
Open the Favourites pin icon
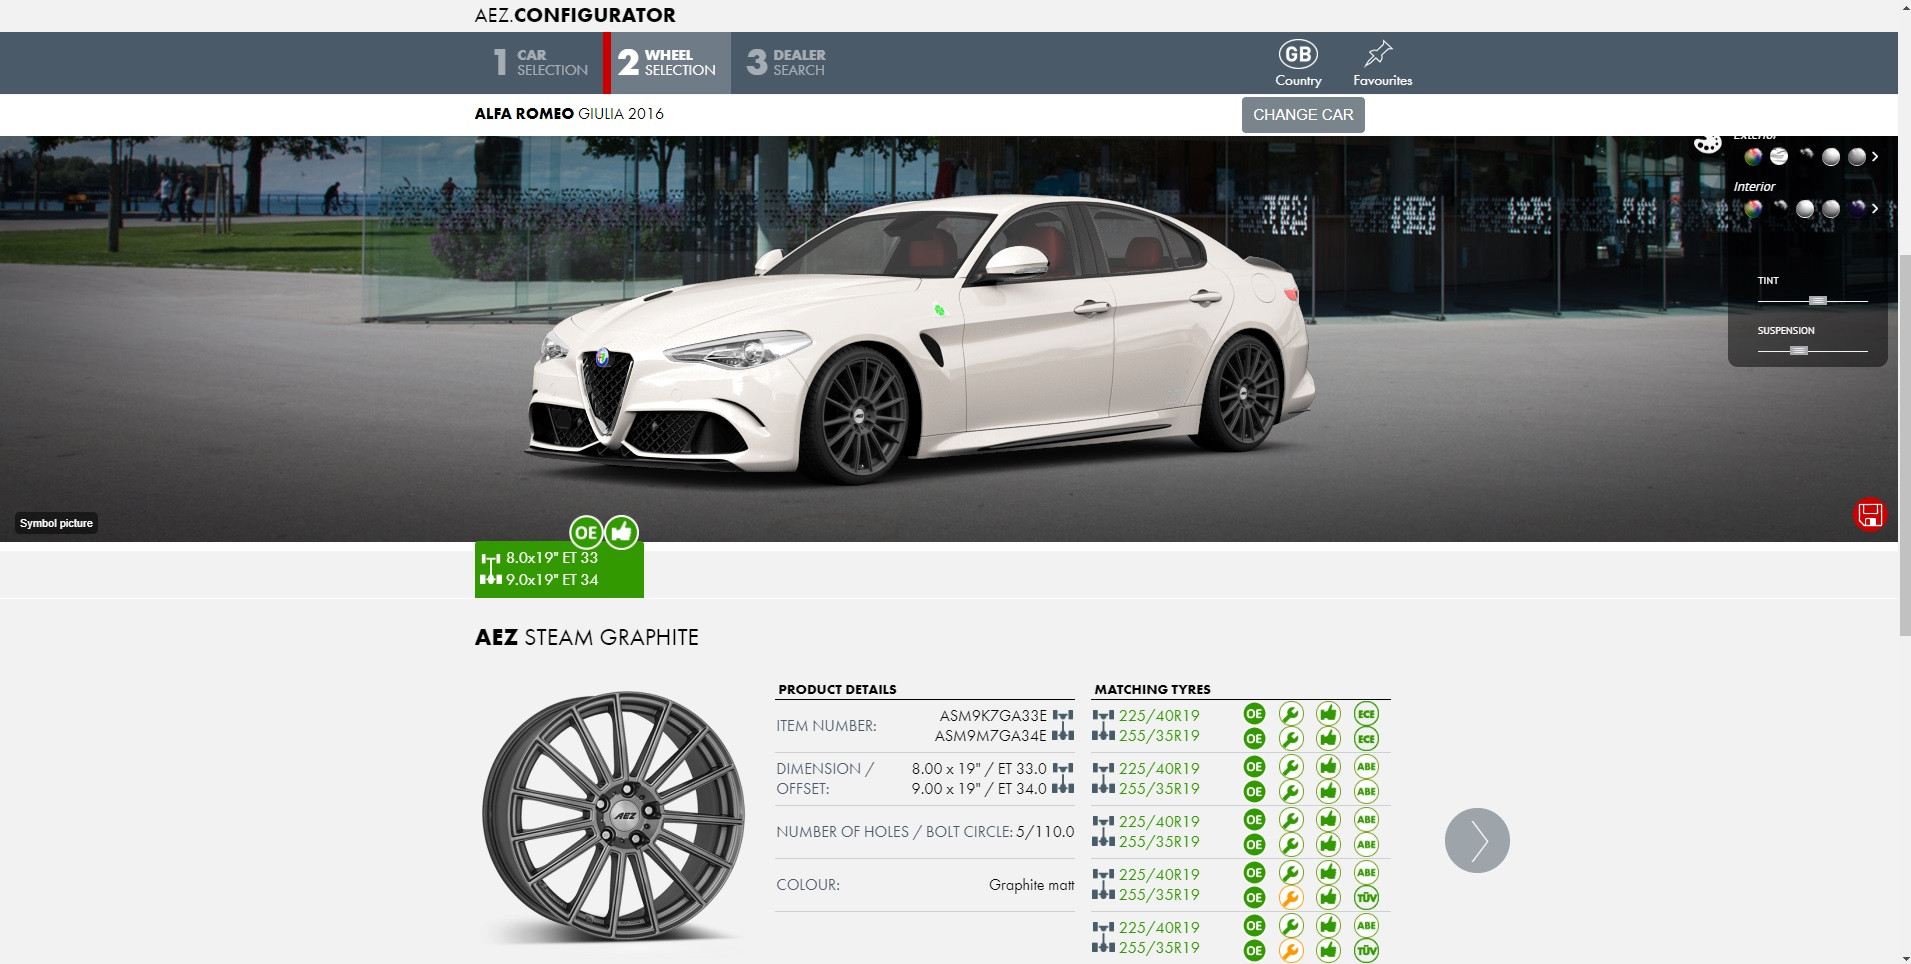[x=1378, y=53]
